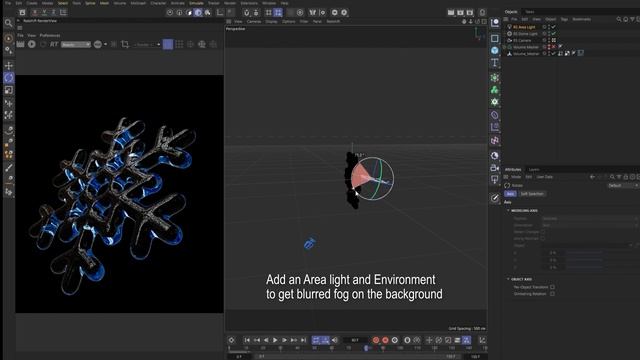
Task: Click the pink field icon in right palette
Action: [x=495, y=140]
